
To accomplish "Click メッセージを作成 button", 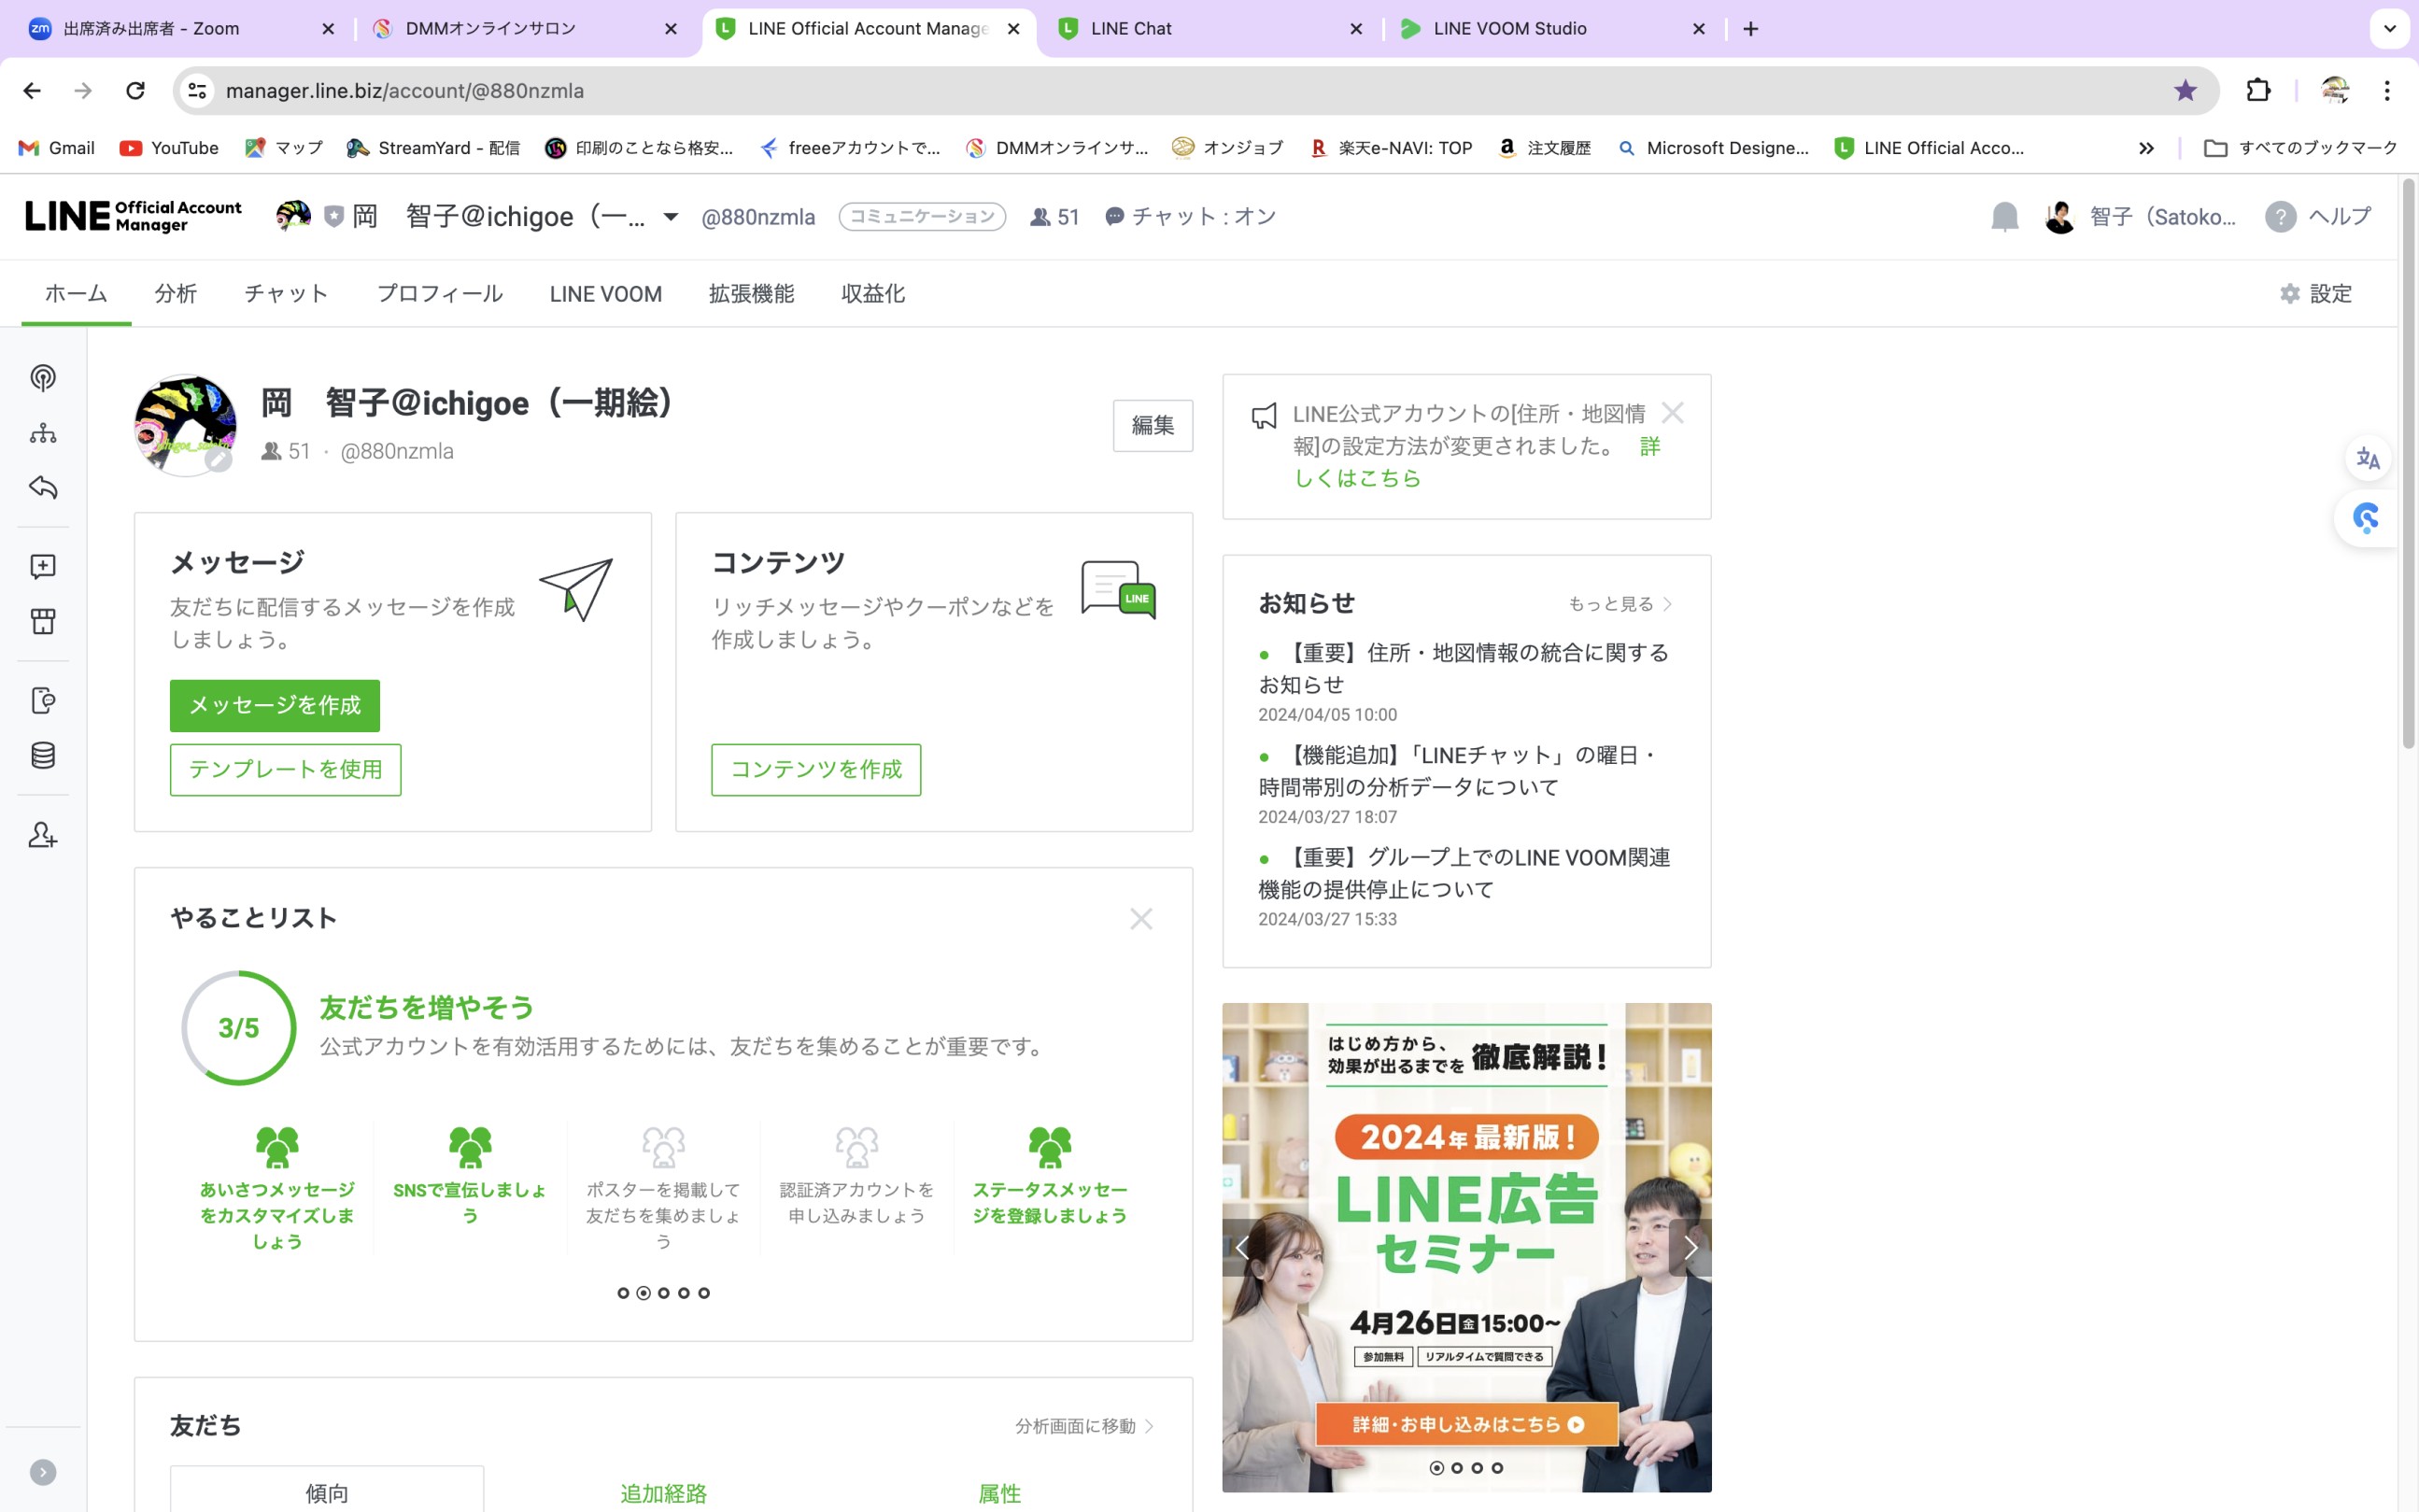I will (275, 706).
